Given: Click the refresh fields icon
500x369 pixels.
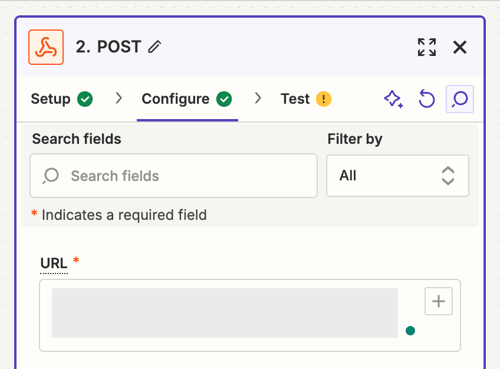Looking at the screenshot, I should 427,99.
